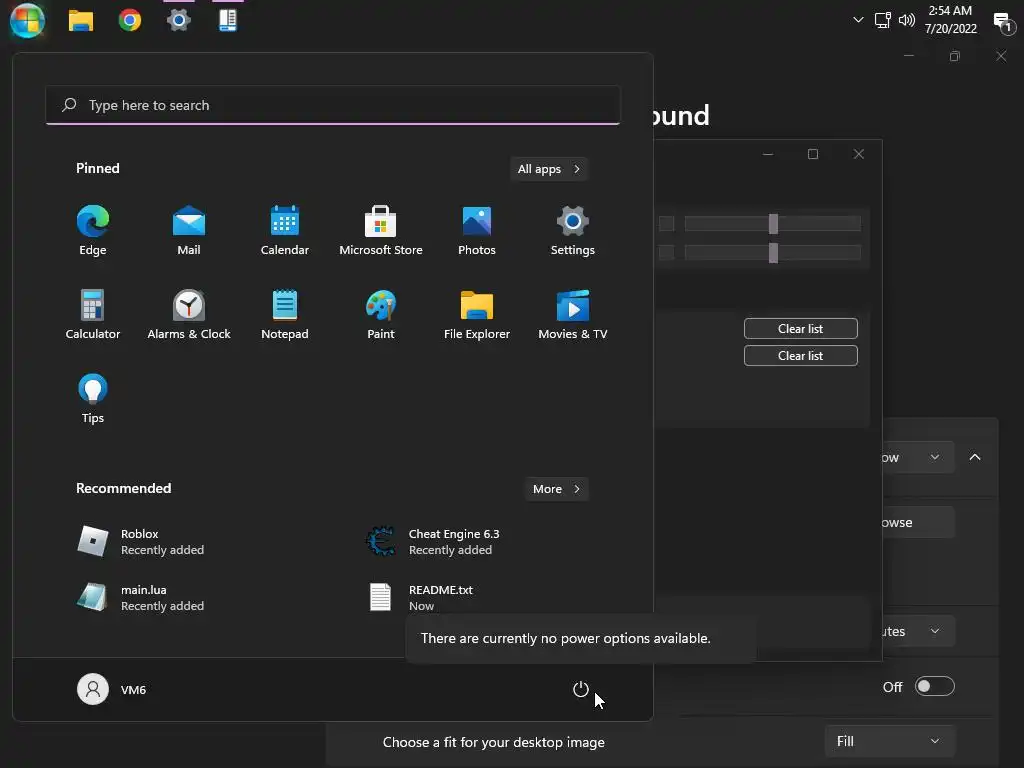Open the Fill fit dropdown
This screenshot has width=1024, height=768.
click(x=889, y=741)
